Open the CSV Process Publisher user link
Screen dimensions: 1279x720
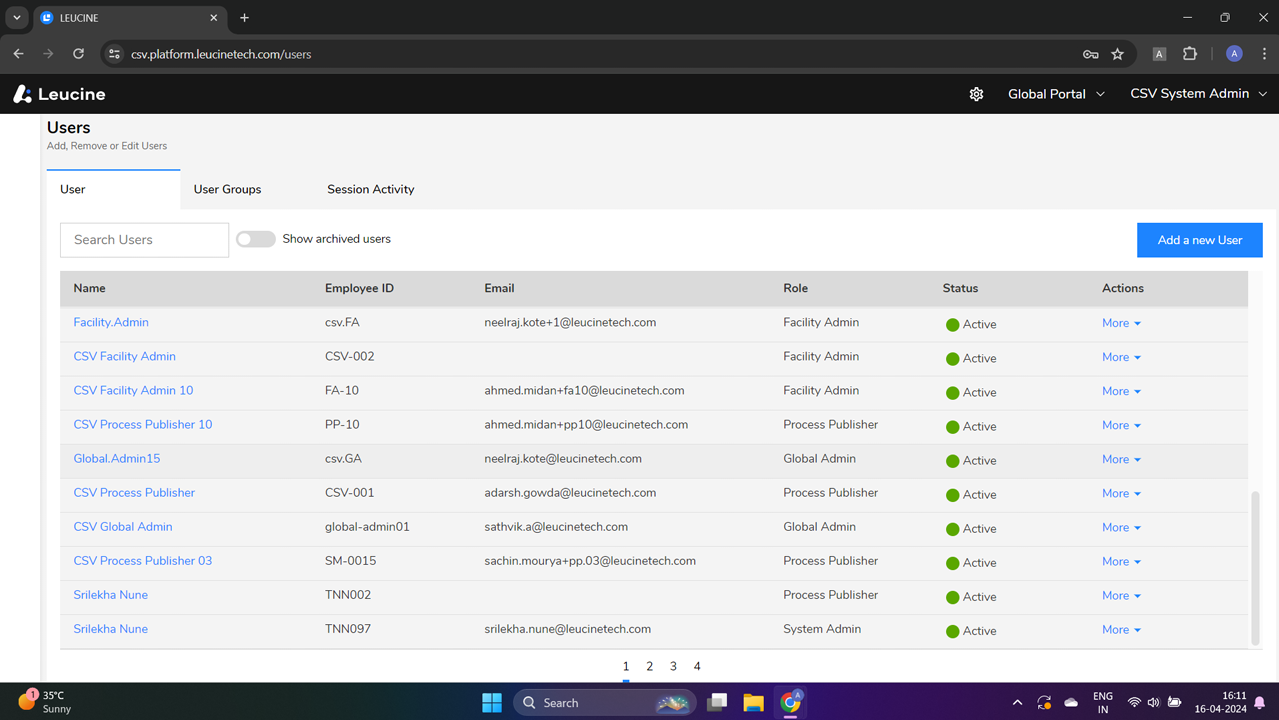click(x=134, y=492)
